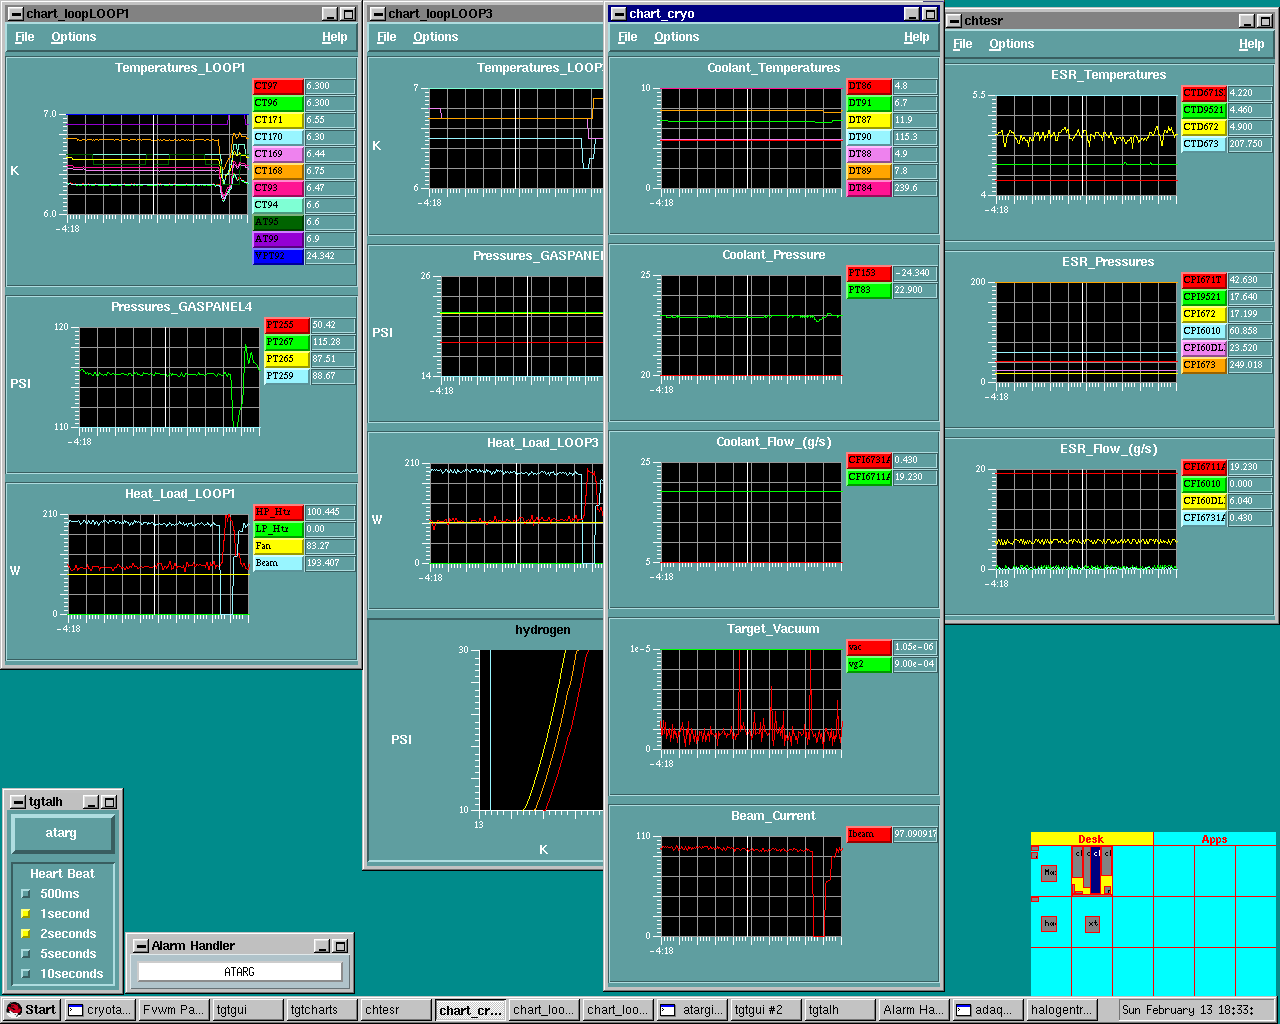The width and height of the screenshot is (1280, 1024).
Task: Enable the 10seconds Heart Beat checkbox
Action: click(26, 974)
